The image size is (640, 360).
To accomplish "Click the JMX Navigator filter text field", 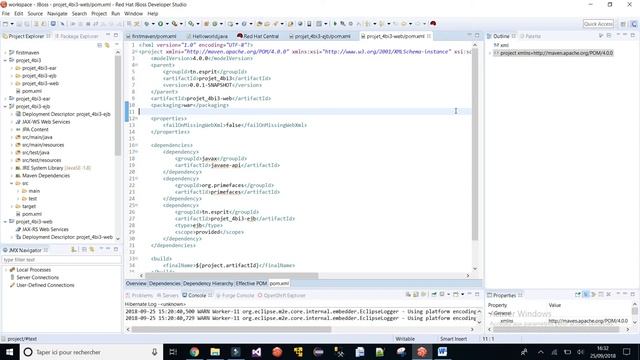I will coord(62,260).
